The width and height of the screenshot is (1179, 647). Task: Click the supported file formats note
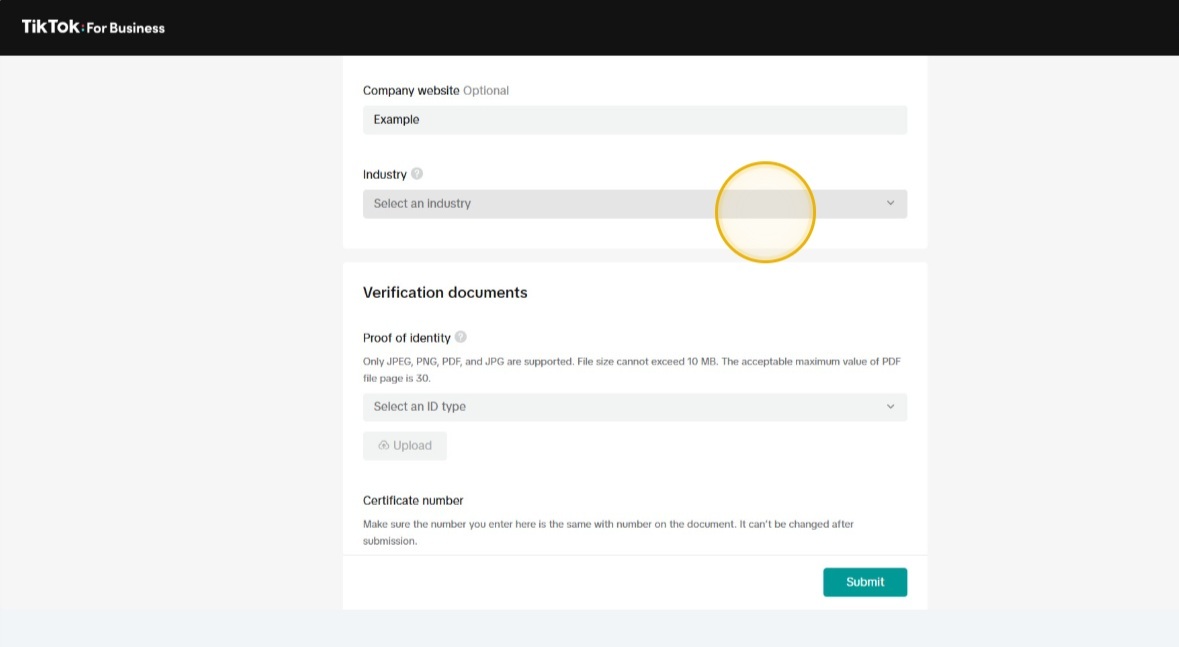(x=634, y=370)
